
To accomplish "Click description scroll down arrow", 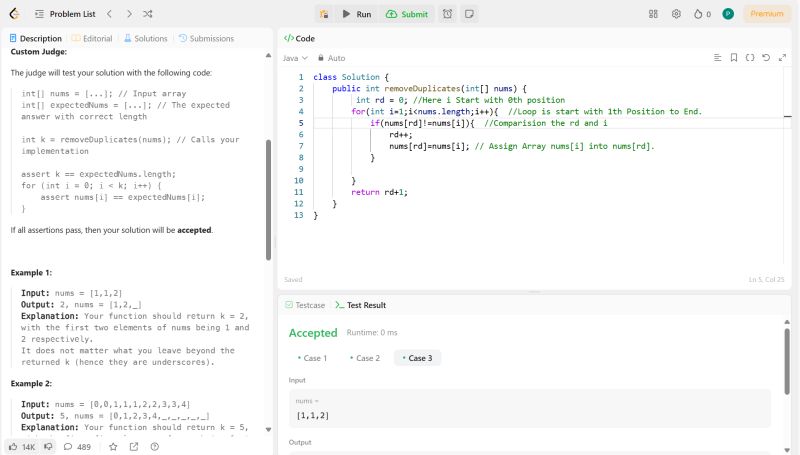I will coord(268,429).
